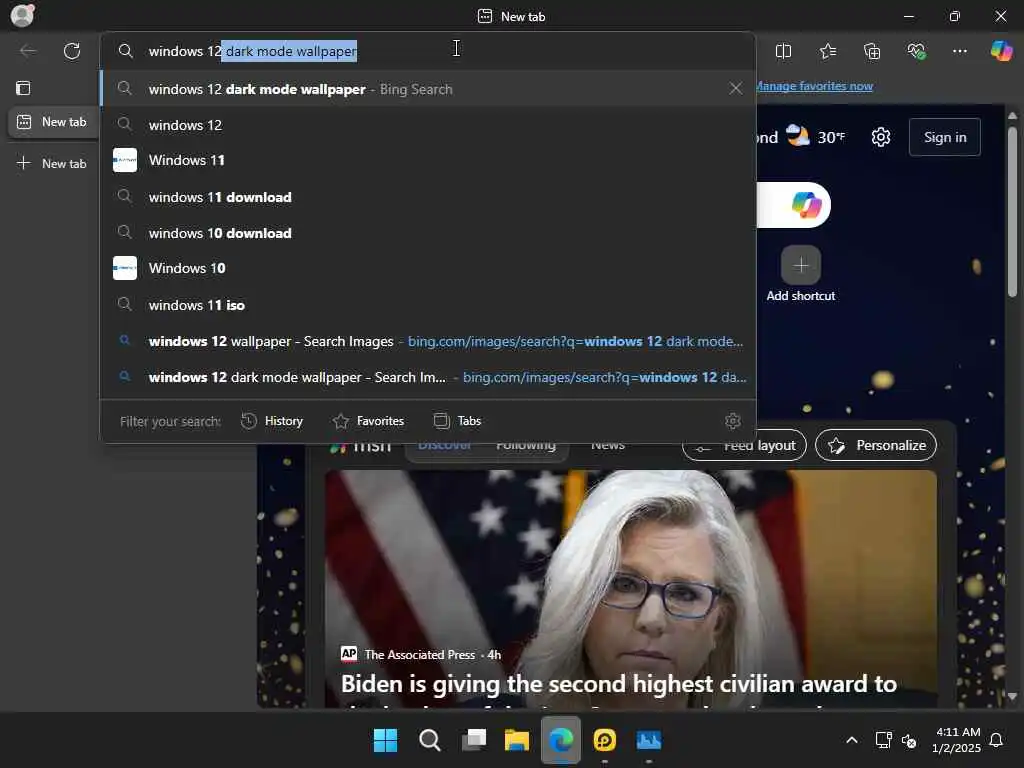1024x768 pixels.
Task: Open the blue chart app in taskbar
Action: [x=648, y=740]
